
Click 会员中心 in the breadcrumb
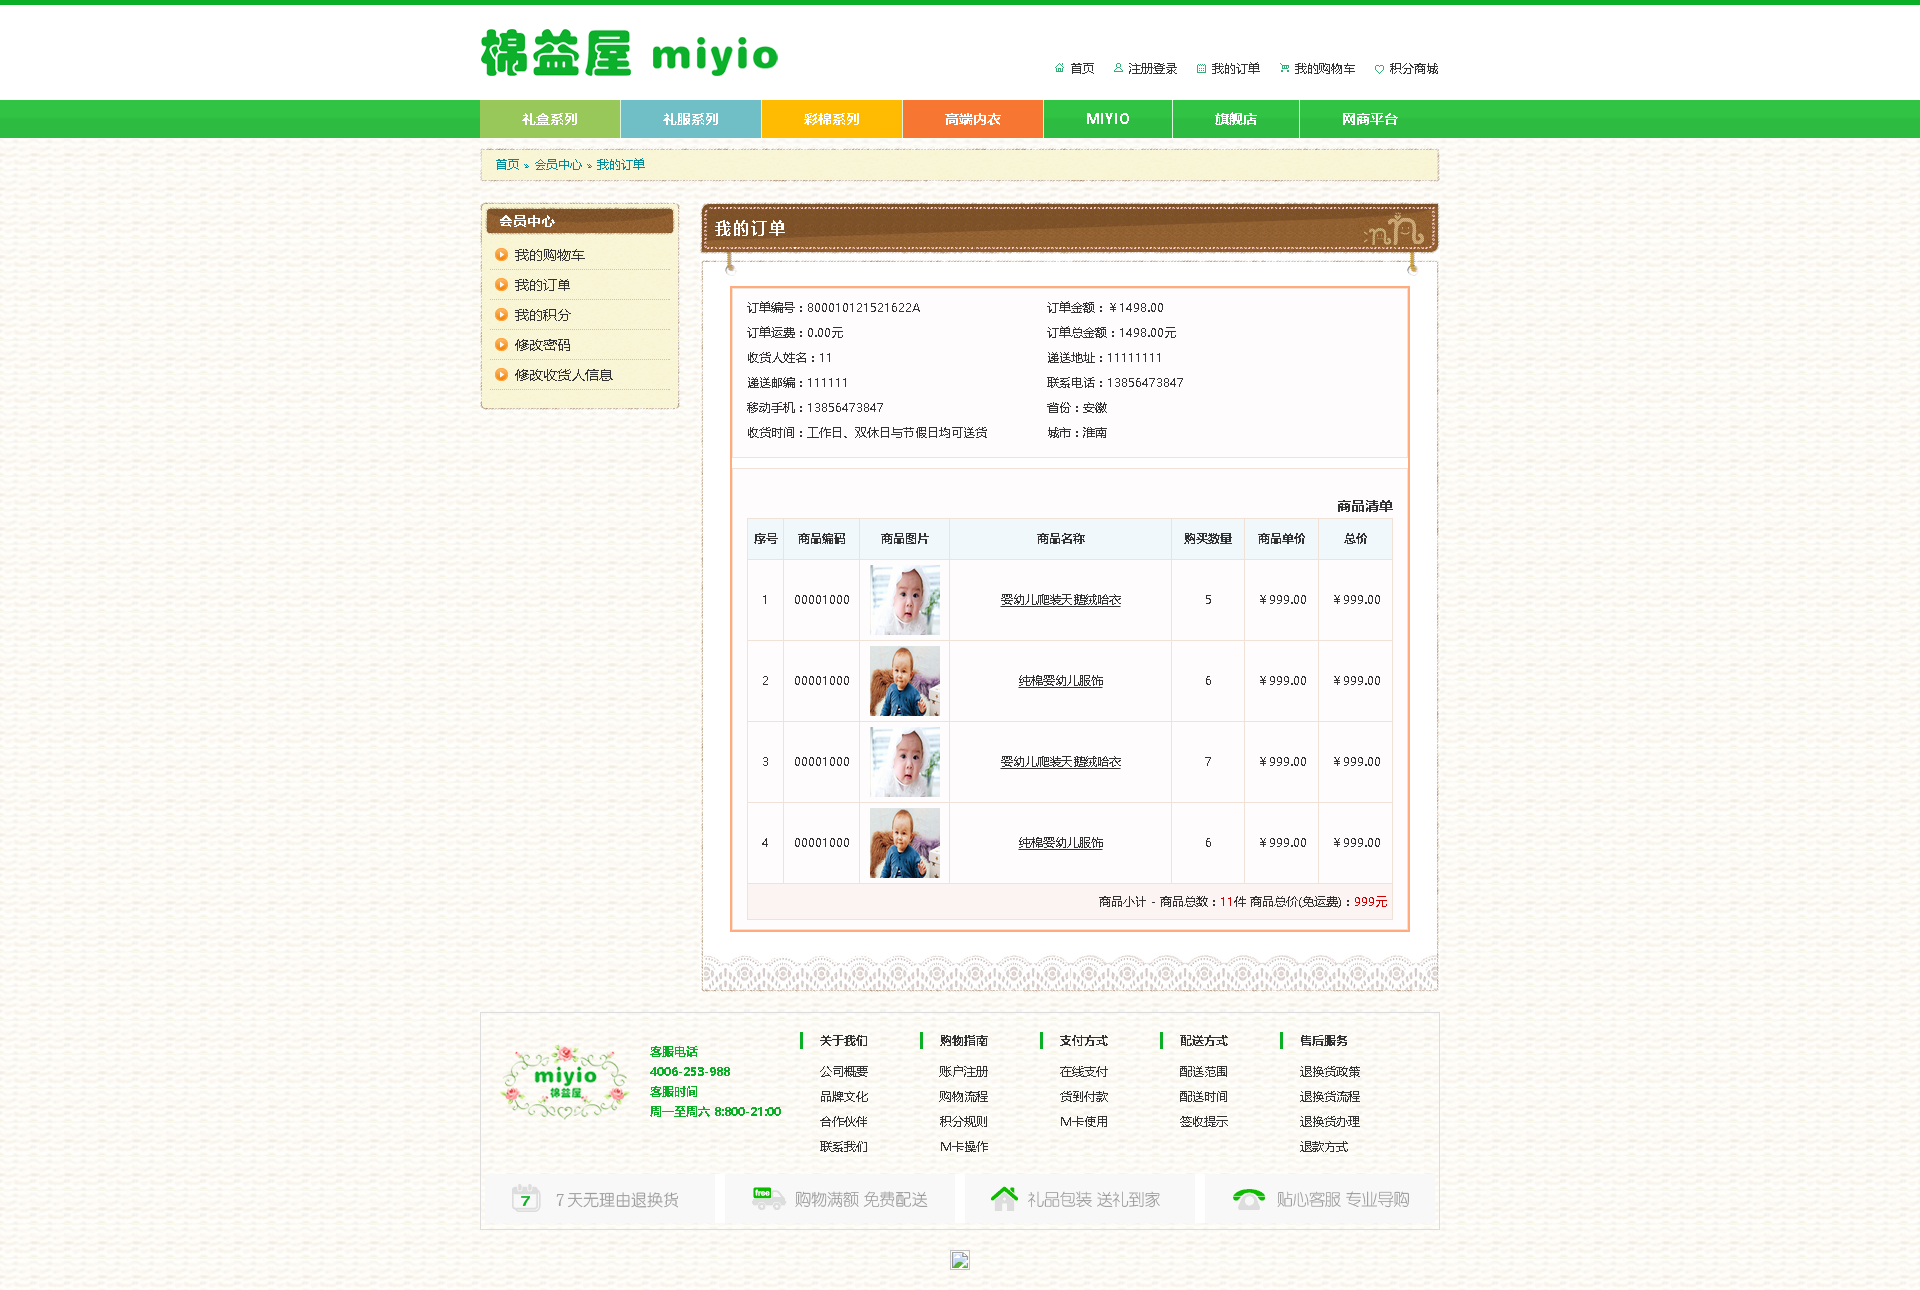click(557, 165)
